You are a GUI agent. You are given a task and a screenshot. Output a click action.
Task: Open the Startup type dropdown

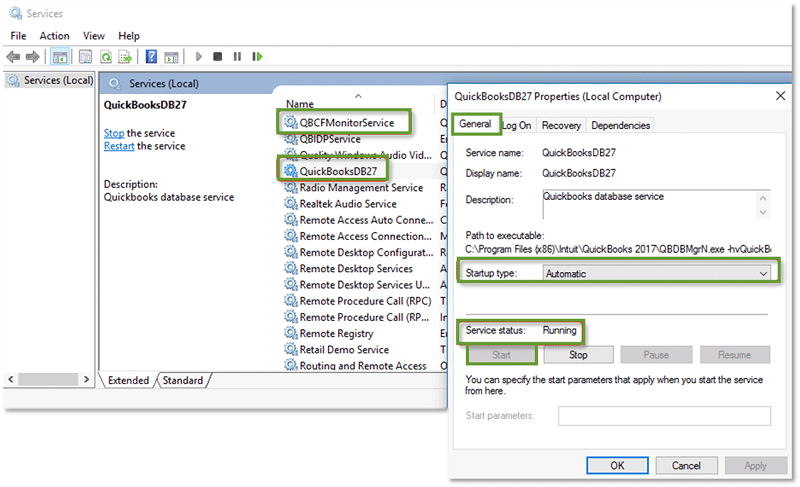click(x=657, y=273)
